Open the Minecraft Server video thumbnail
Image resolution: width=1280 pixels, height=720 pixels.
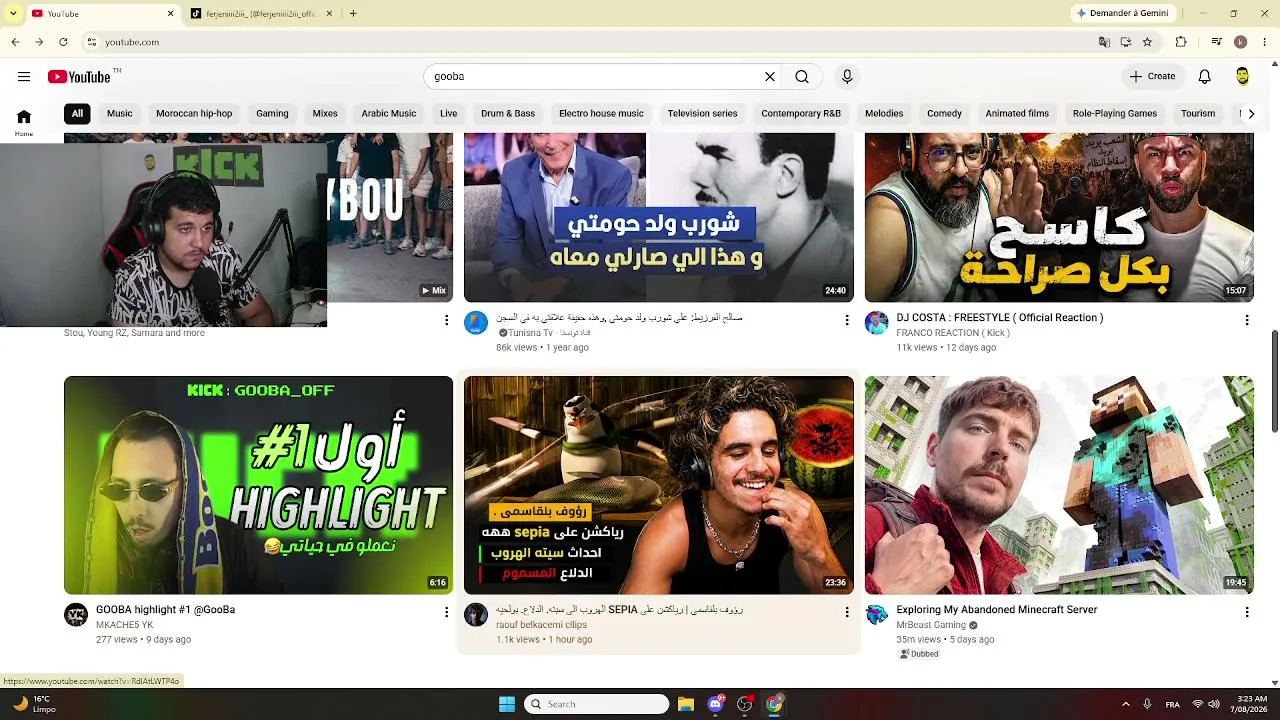(1059, 485)
